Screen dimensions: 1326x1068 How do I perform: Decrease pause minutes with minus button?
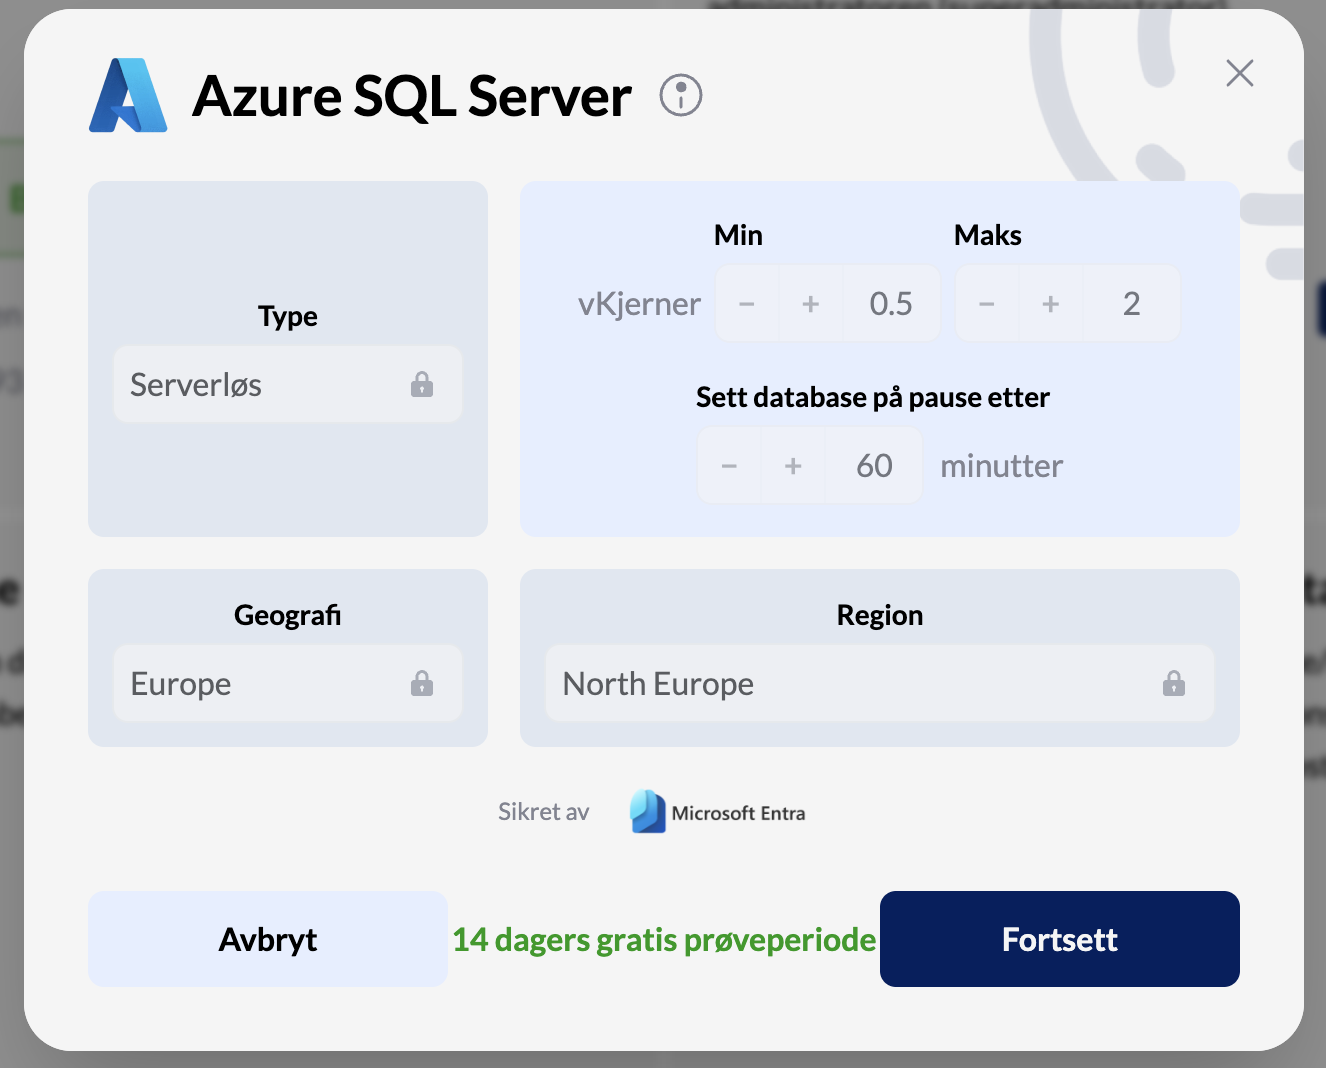(730, 466)
